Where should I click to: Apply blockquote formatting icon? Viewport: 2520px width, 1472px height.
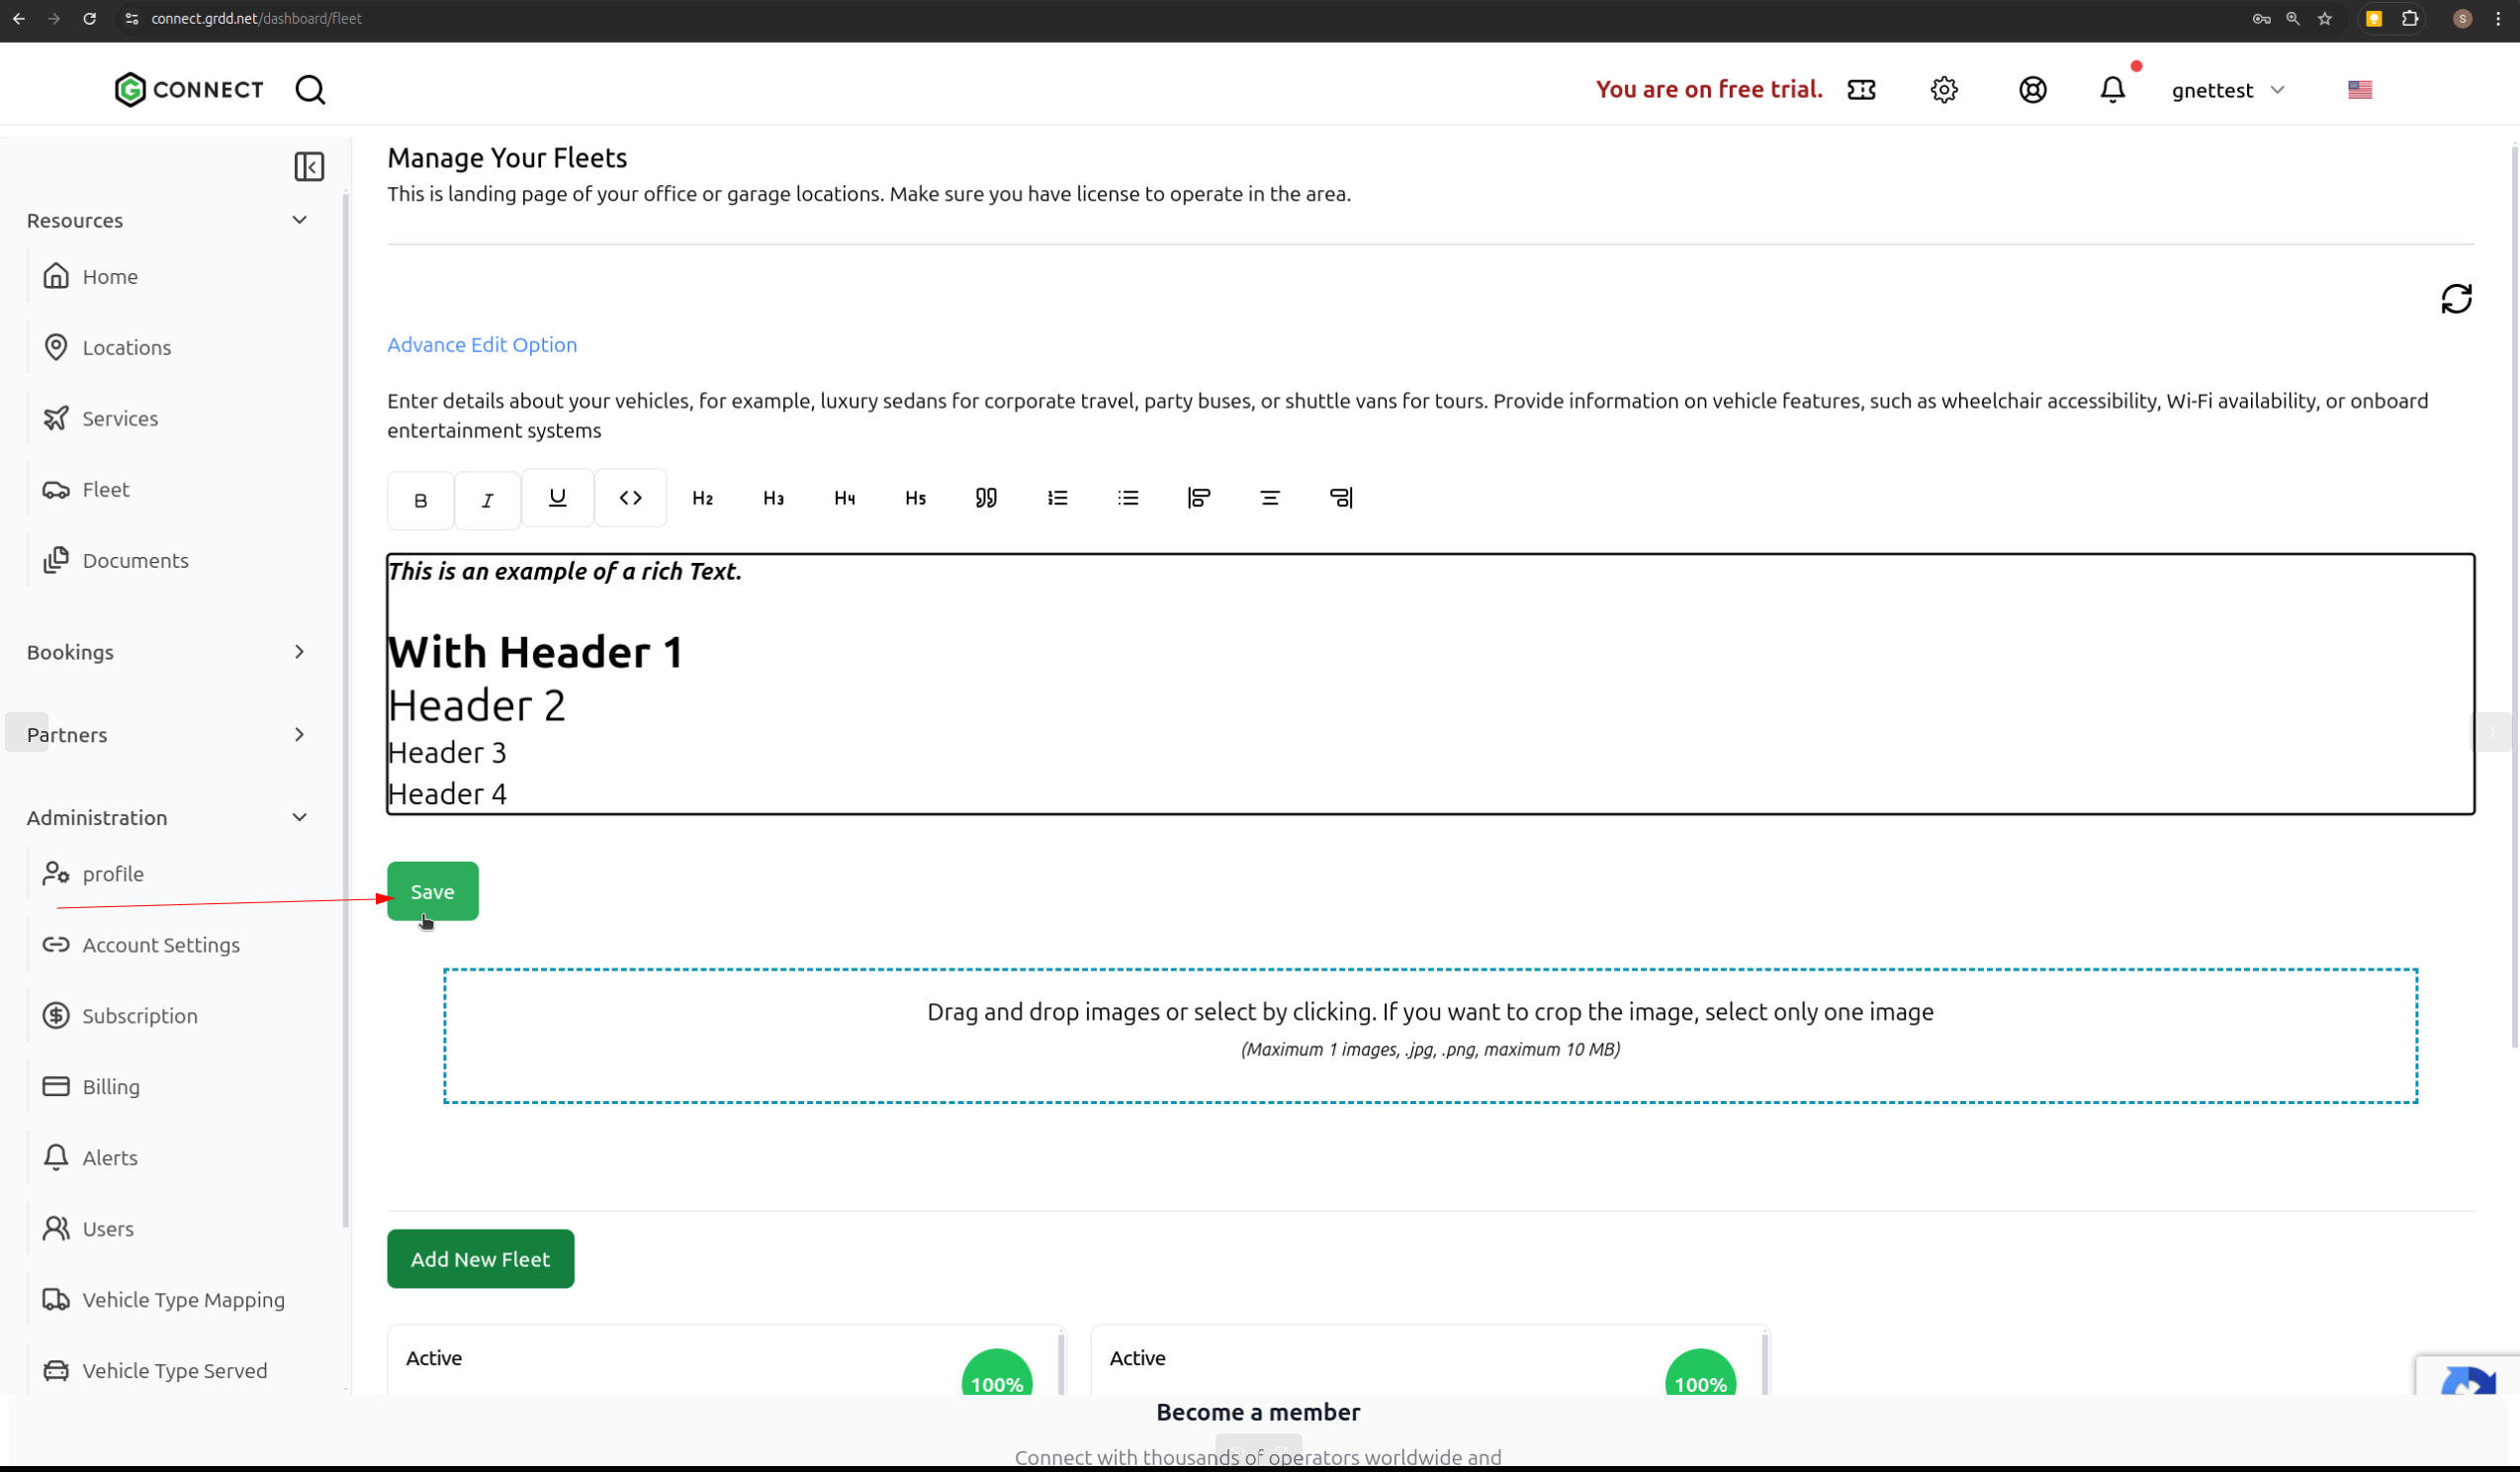986,497
